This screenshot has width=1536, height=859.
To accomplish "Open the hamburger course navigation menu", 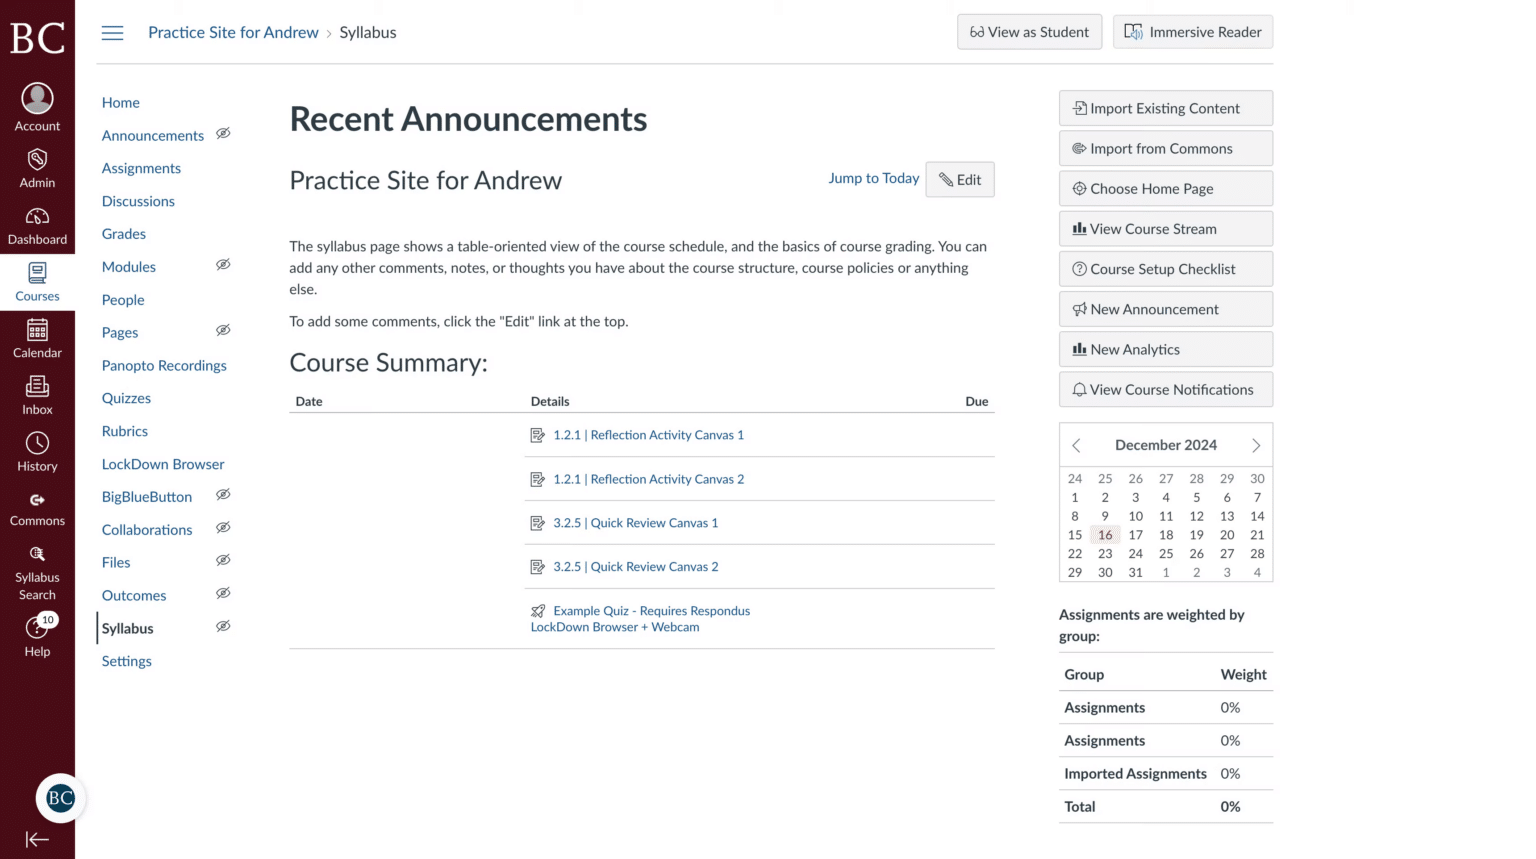I will [112, 32].
